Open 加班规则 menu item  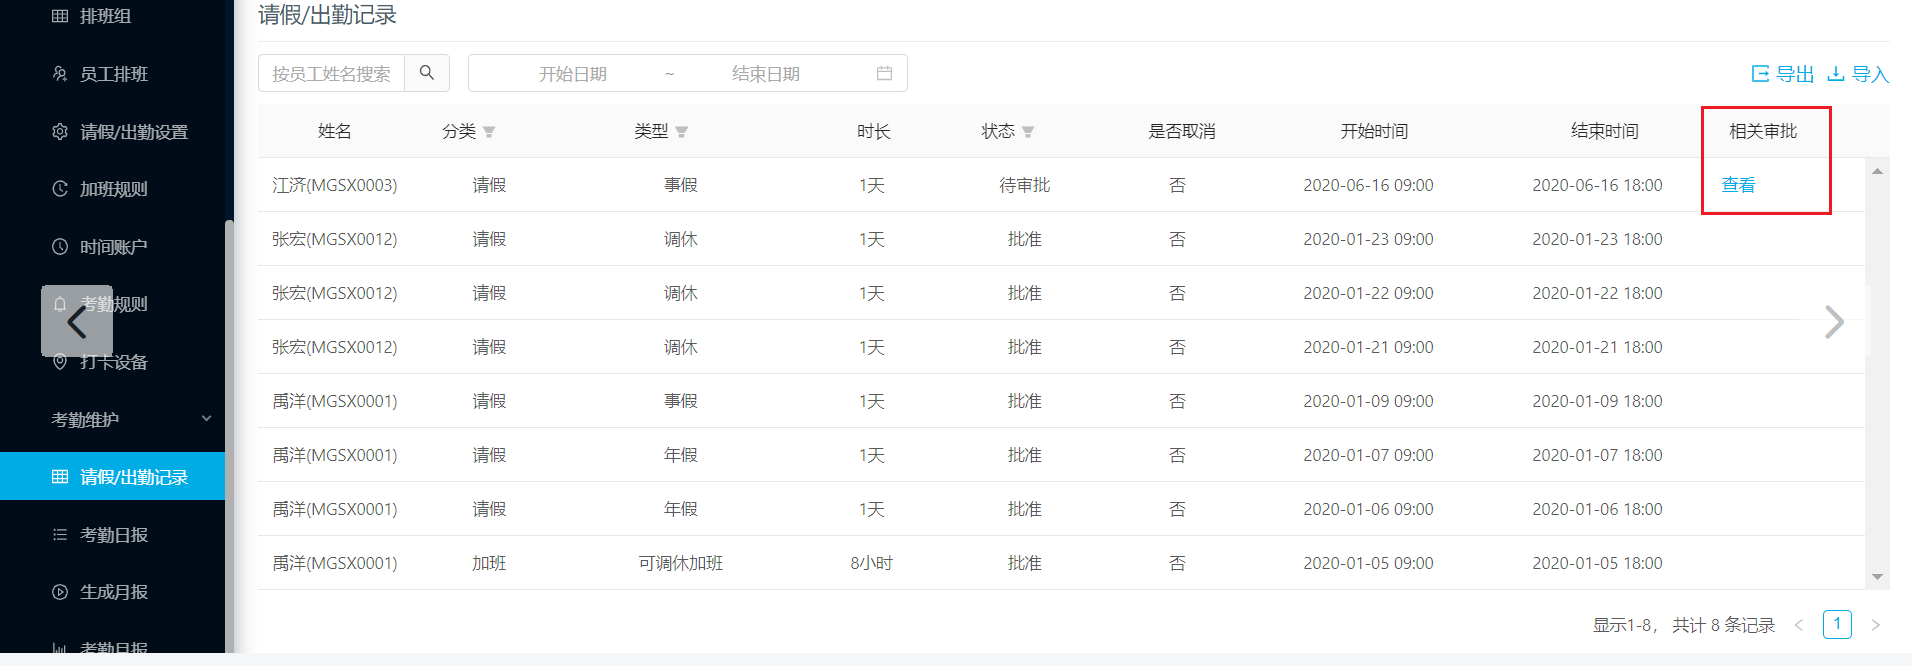[112, 189]
